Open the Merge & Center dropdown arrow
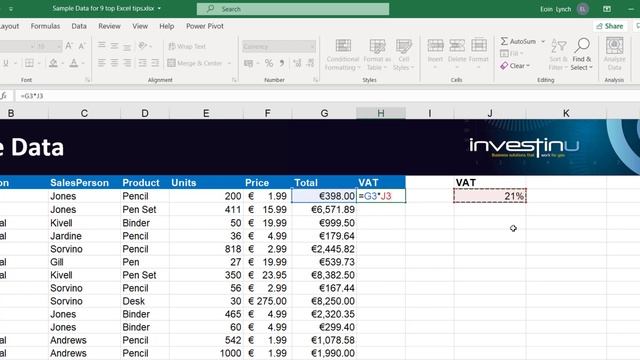The width and height of the screenshot is (640, 360). 229,63
